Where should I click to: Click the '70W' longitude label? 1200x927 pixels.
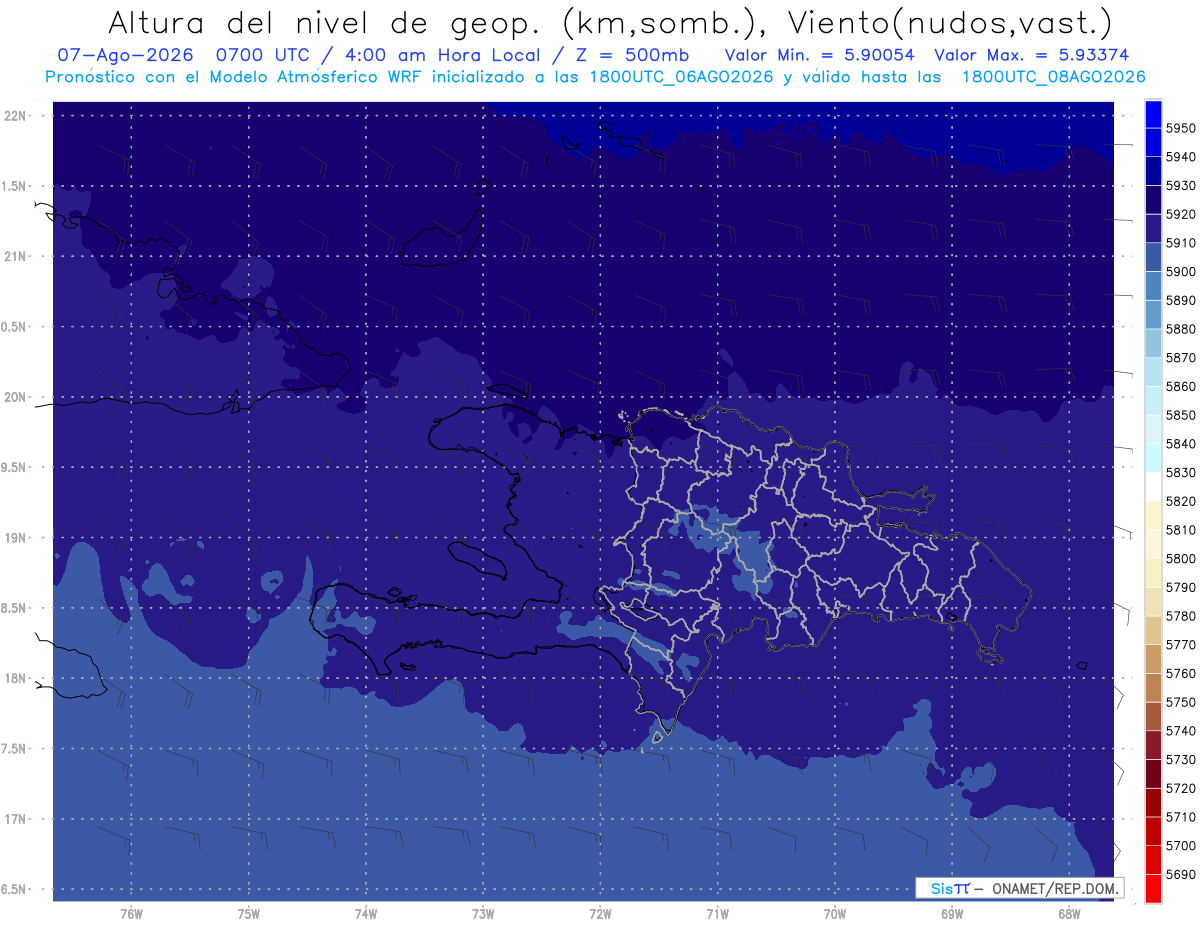click(x=835, y=913)
